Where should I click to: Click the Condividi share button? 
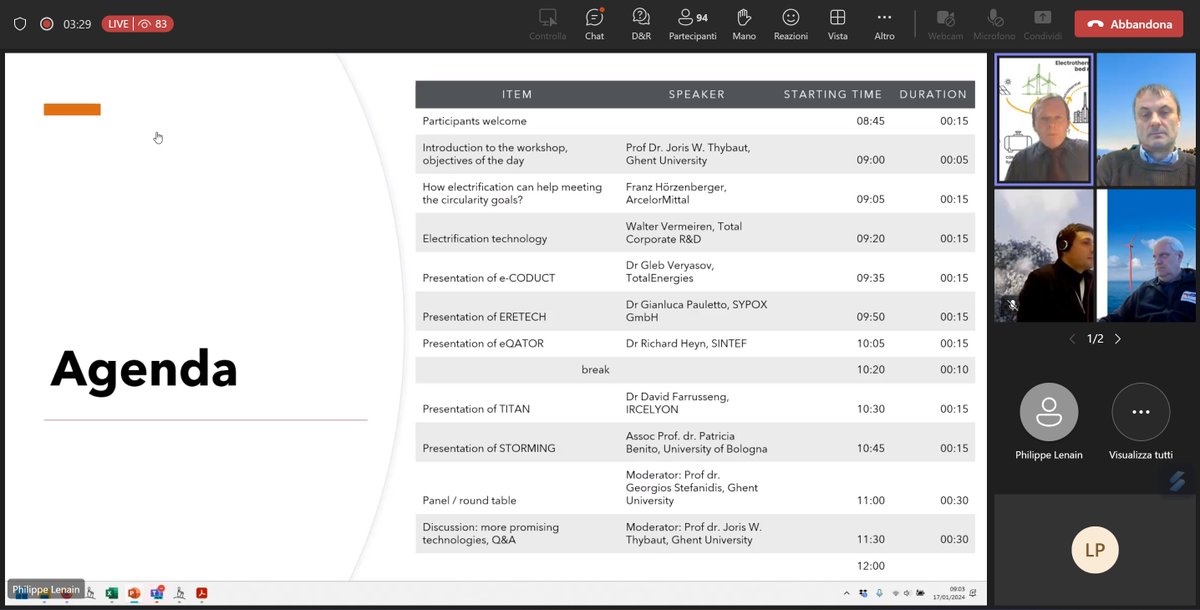click(x=1043, y=24)
